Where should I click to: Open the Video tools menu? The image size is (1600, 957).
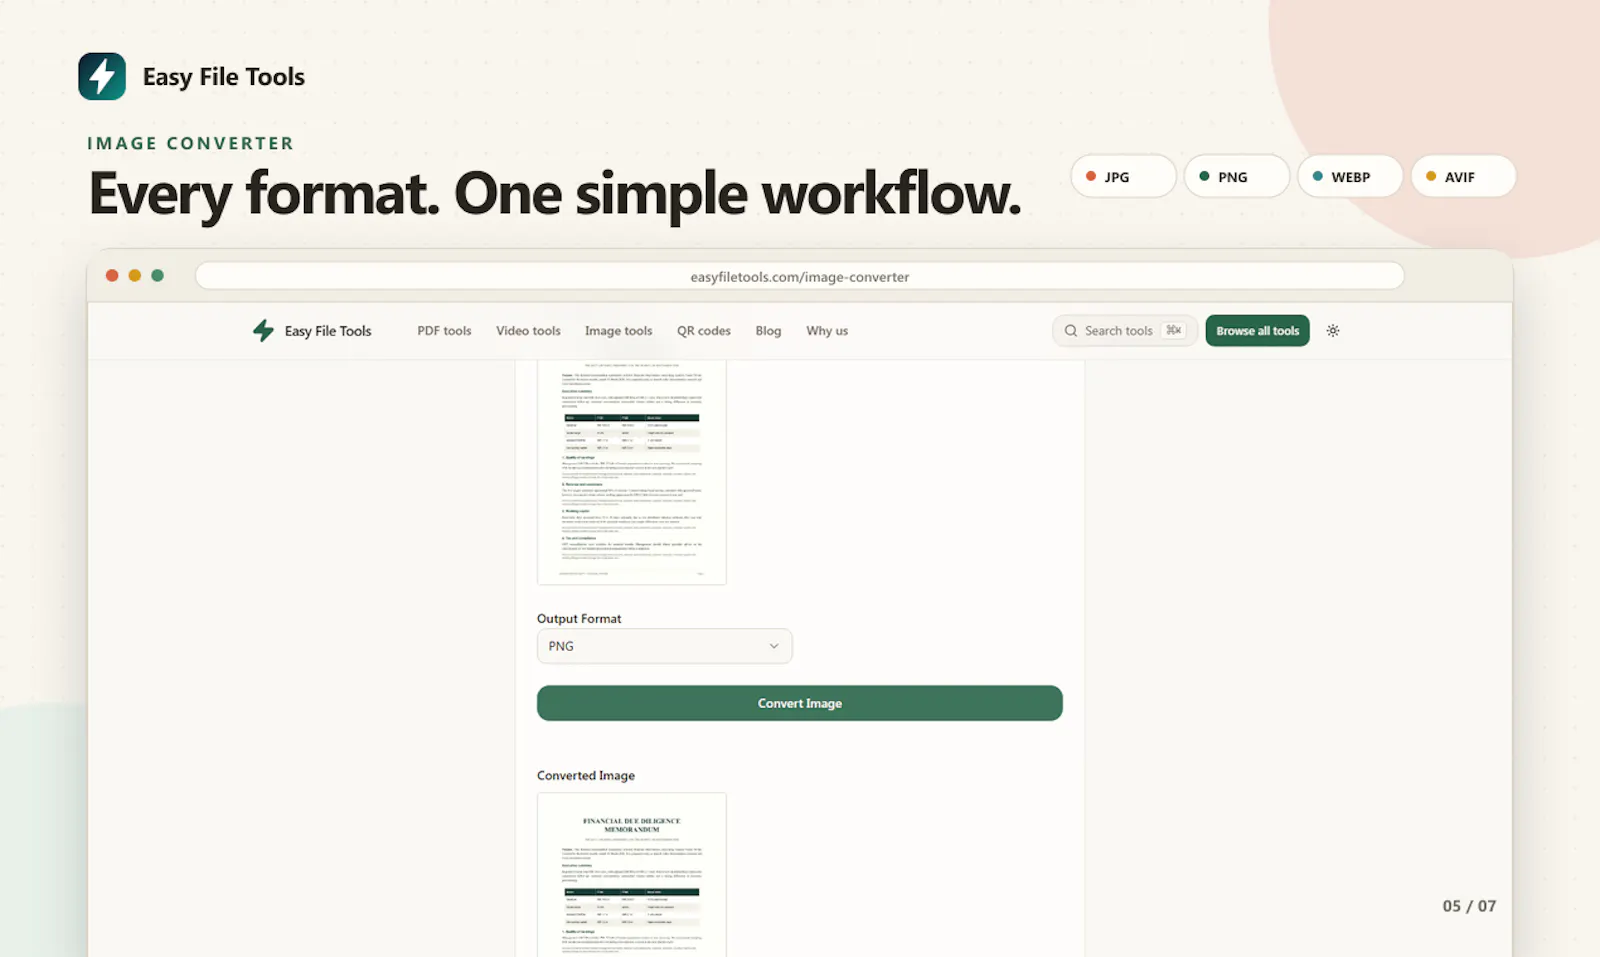pyautogui.click(x=528, y=331)
